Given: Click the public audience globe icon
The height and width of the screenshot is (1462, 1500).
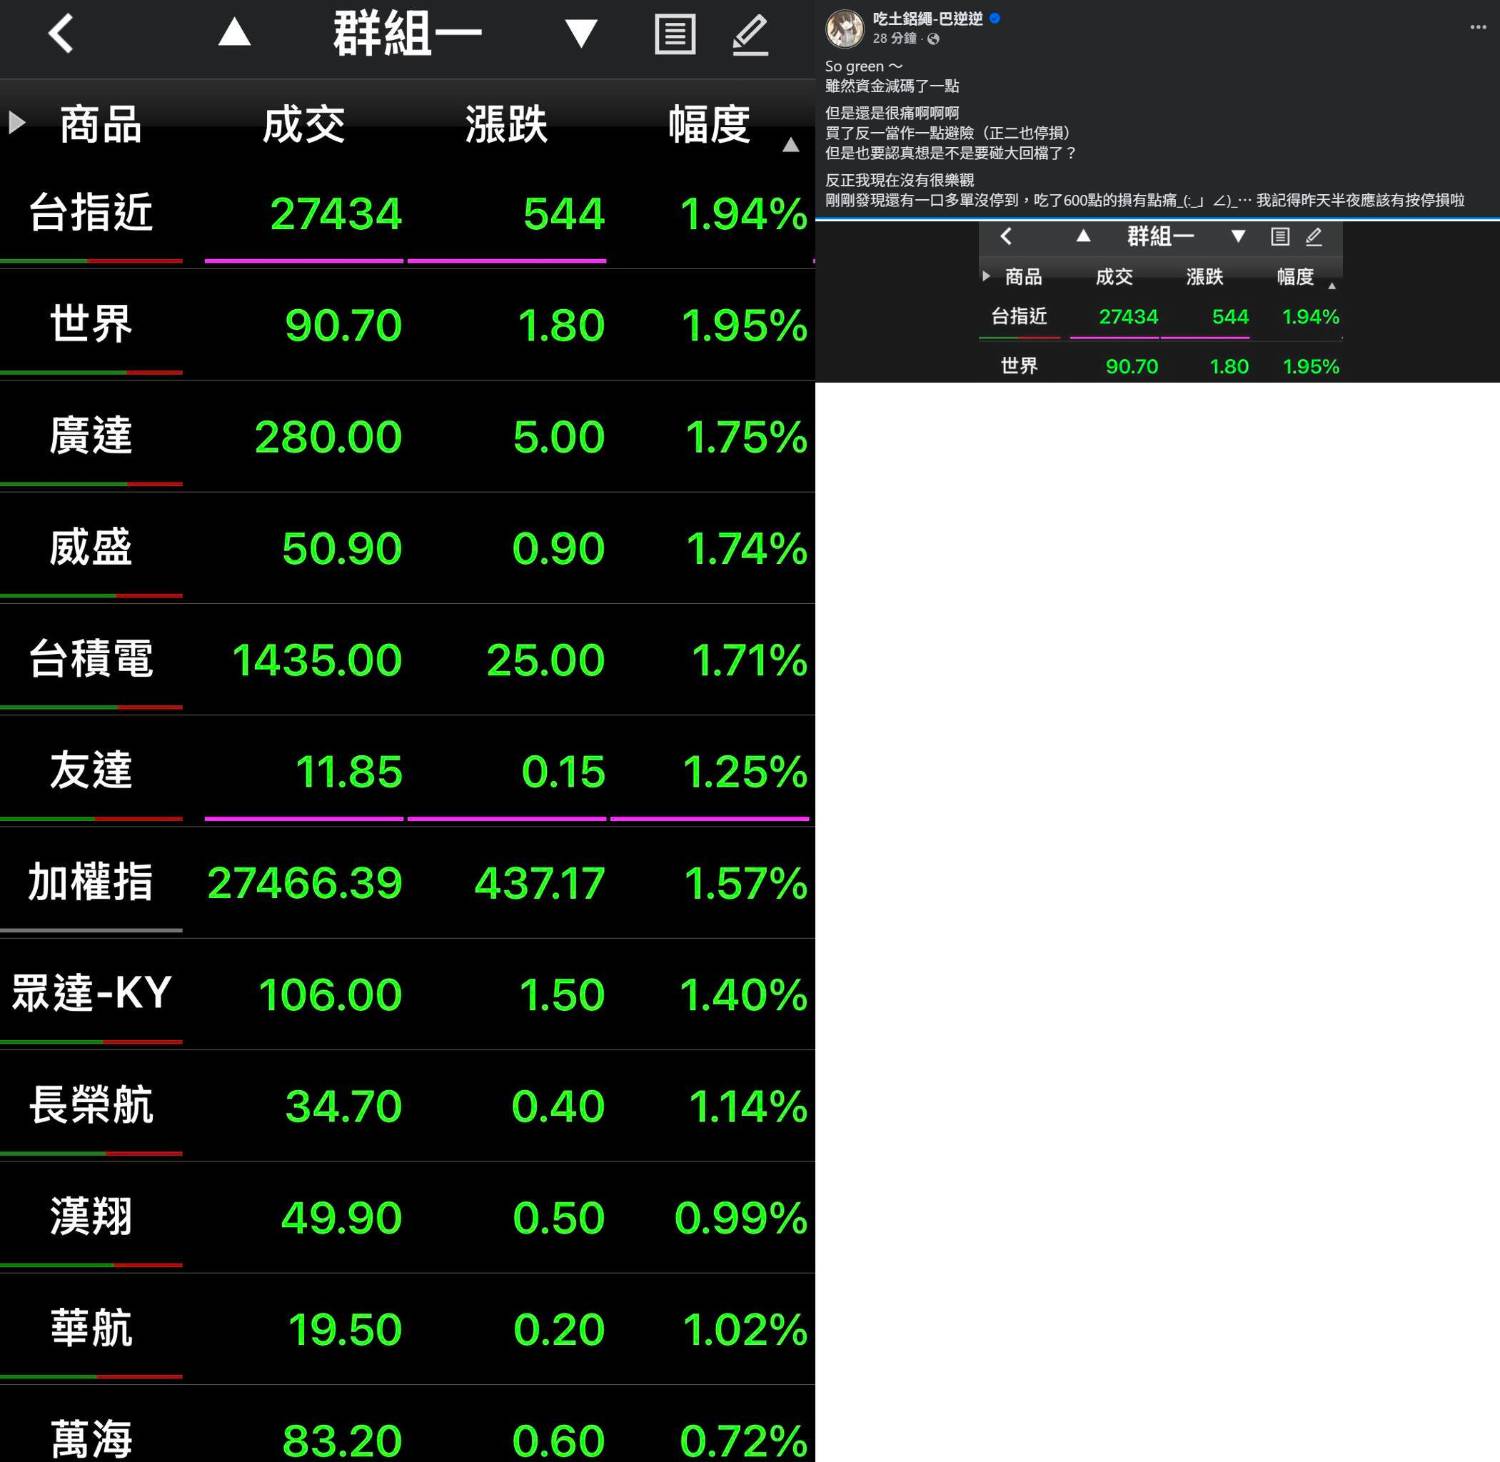Looking at the screenshot, I should pyautogui.click(x=933, y=39).
